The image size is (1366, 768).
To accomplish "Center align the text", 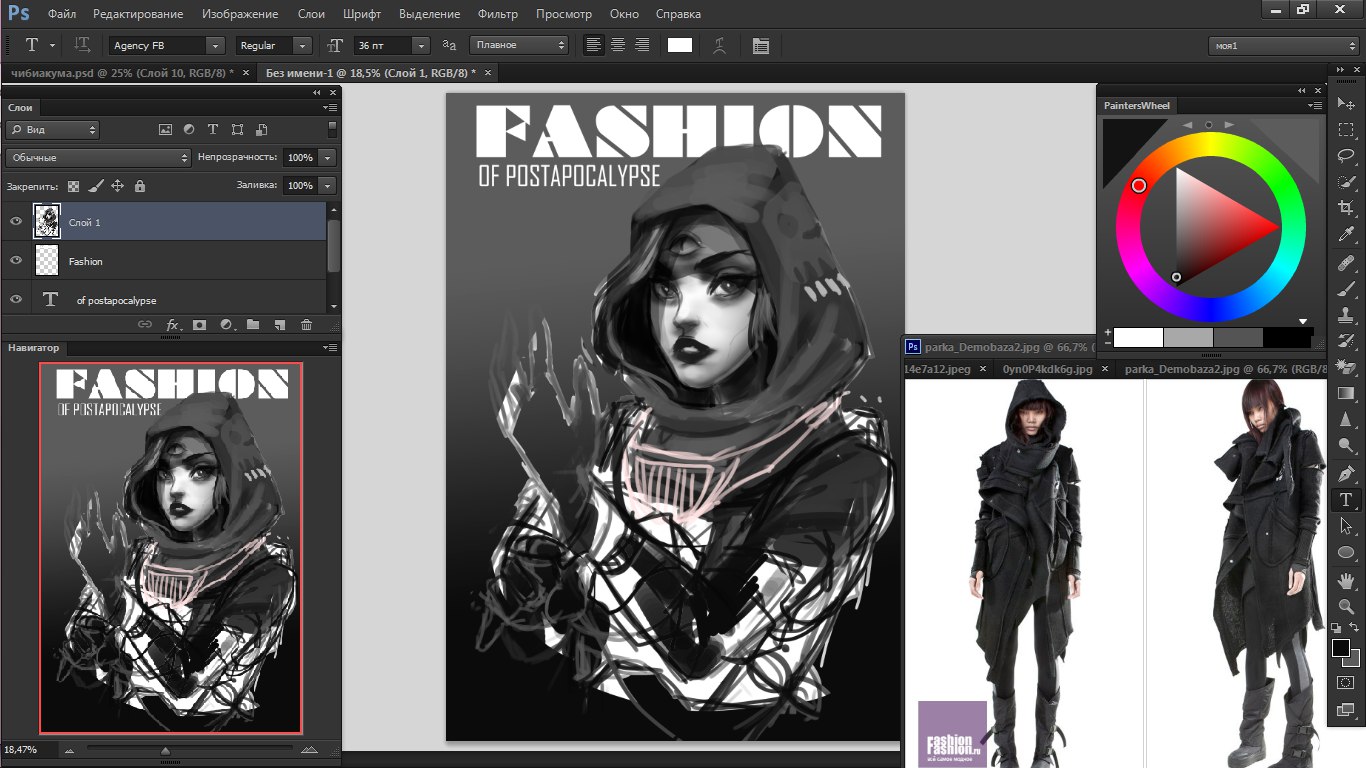I will tap(618, 45).
